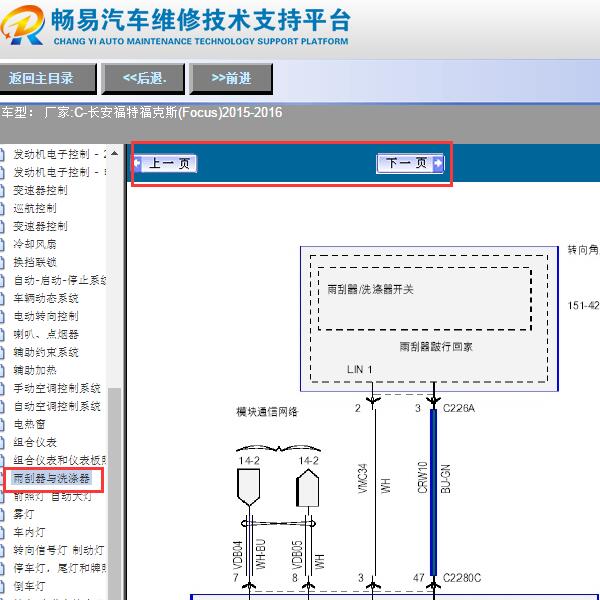Click document icon beside 雾灯
This screenshot has height=600, width=600.
click(x=2, y=514)
